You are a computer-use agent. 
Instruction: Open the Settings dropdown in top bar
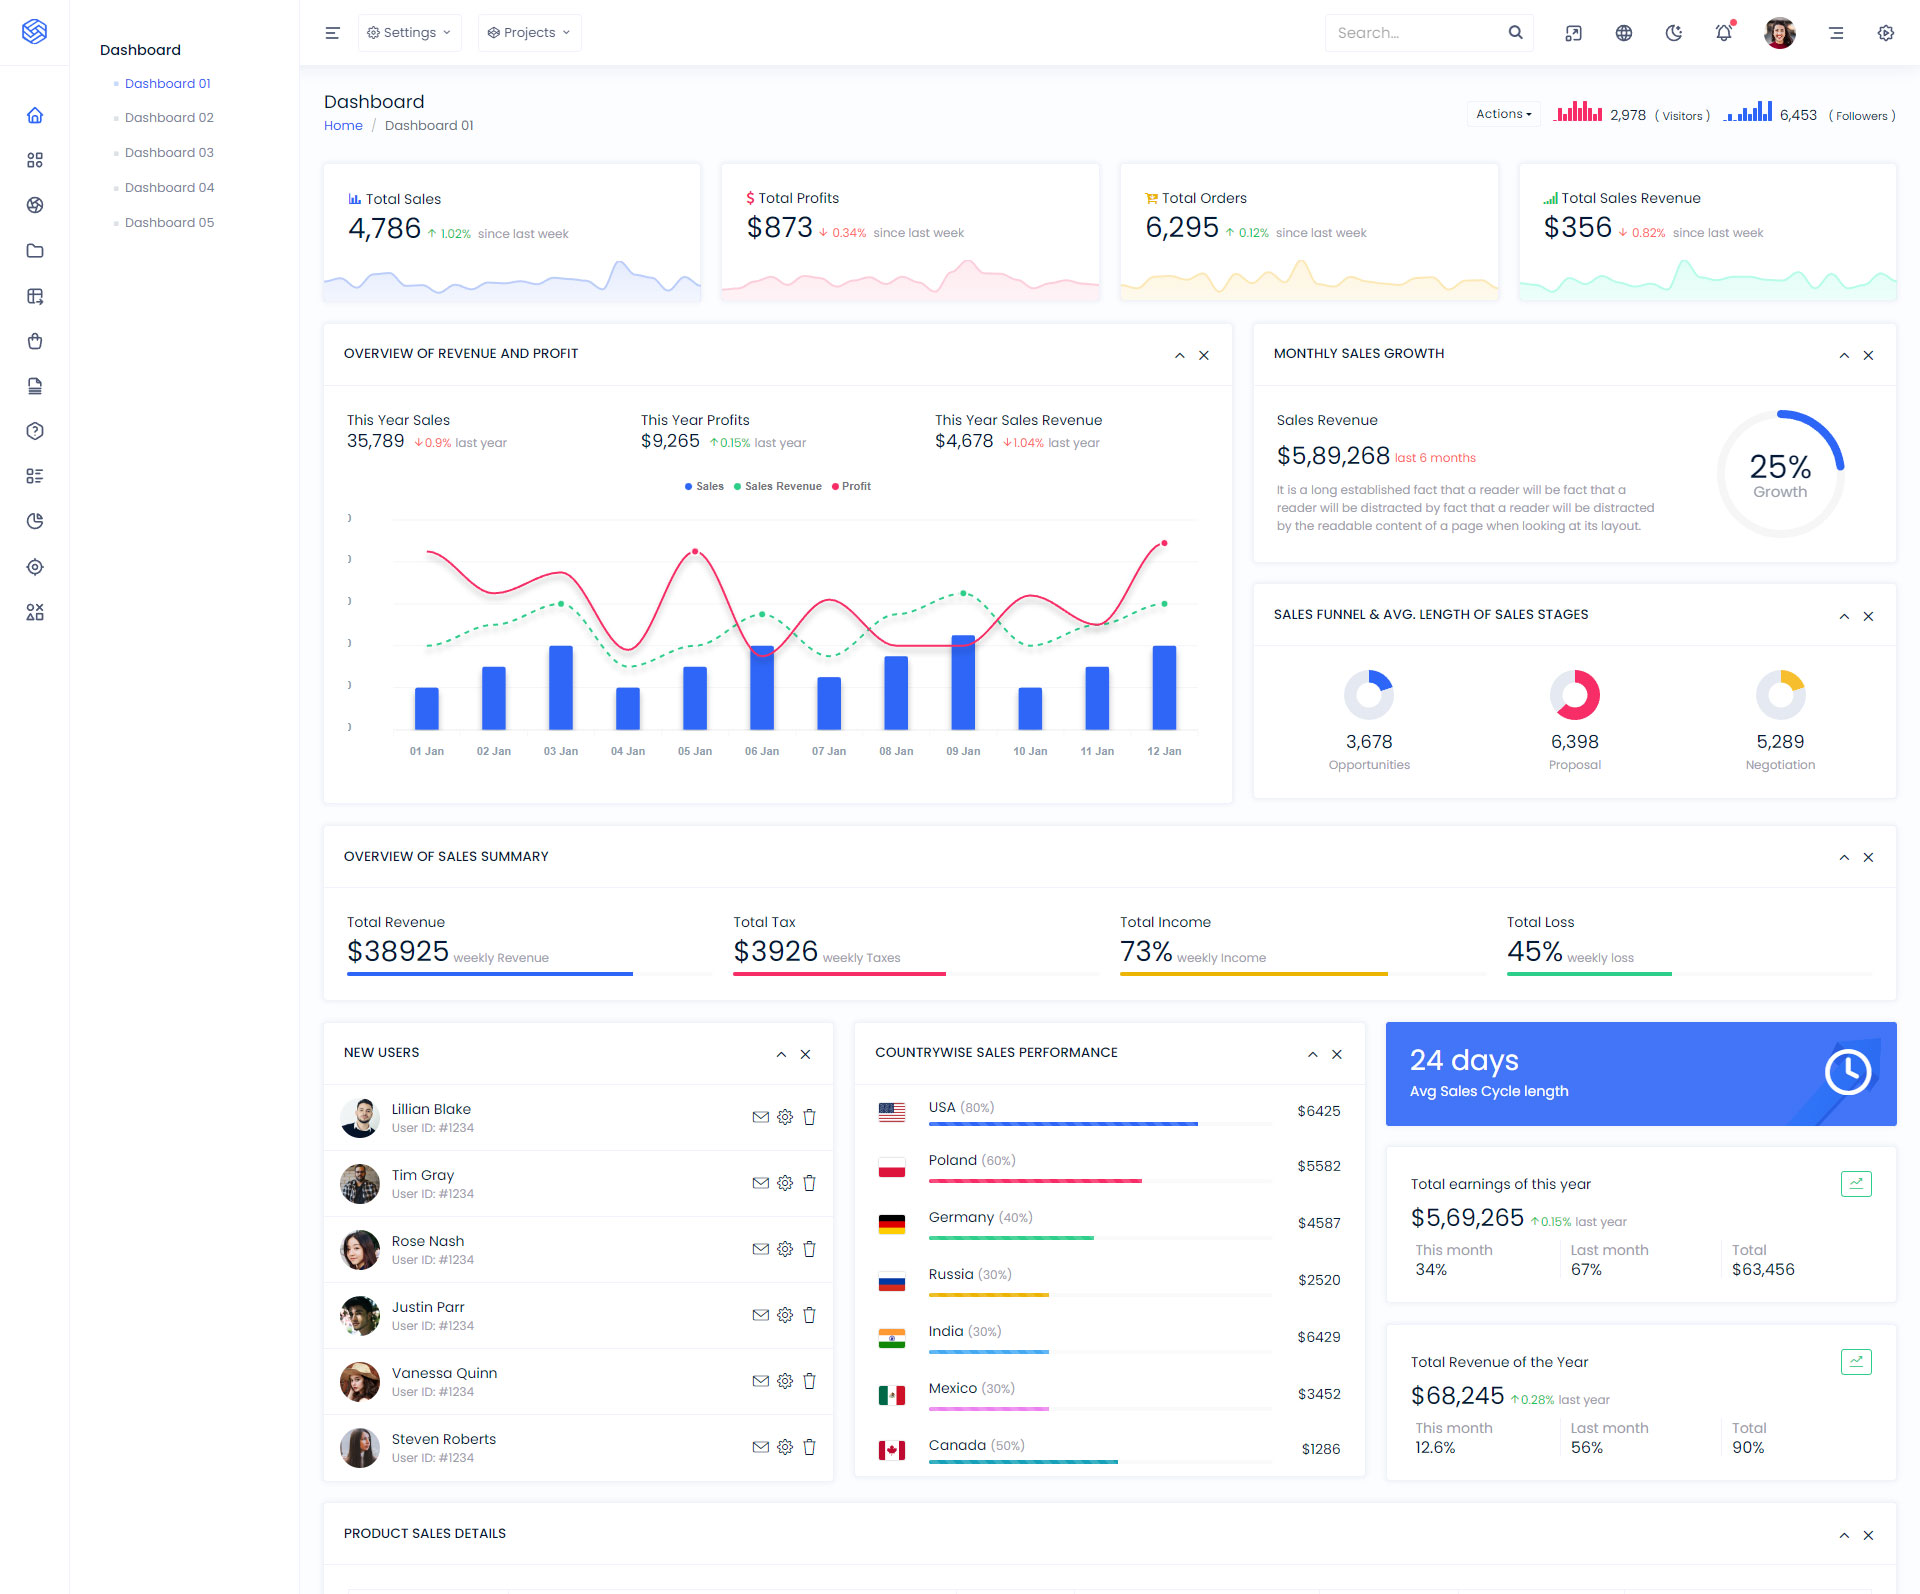click(409, 33)
